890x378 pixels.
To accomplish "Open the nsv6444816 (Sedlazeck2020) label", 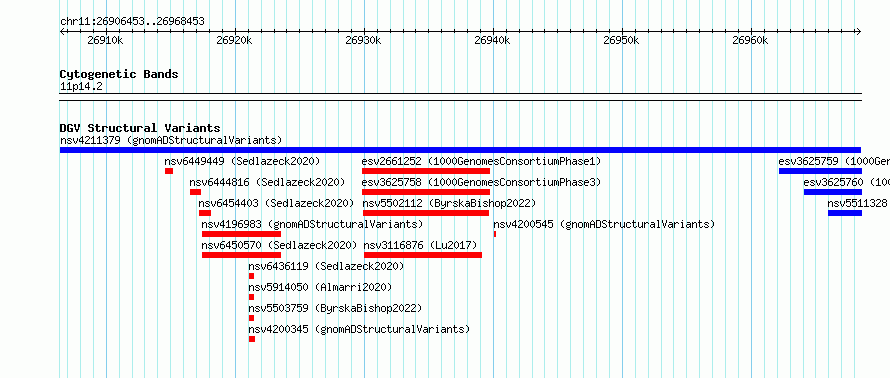I will [267, 182].
